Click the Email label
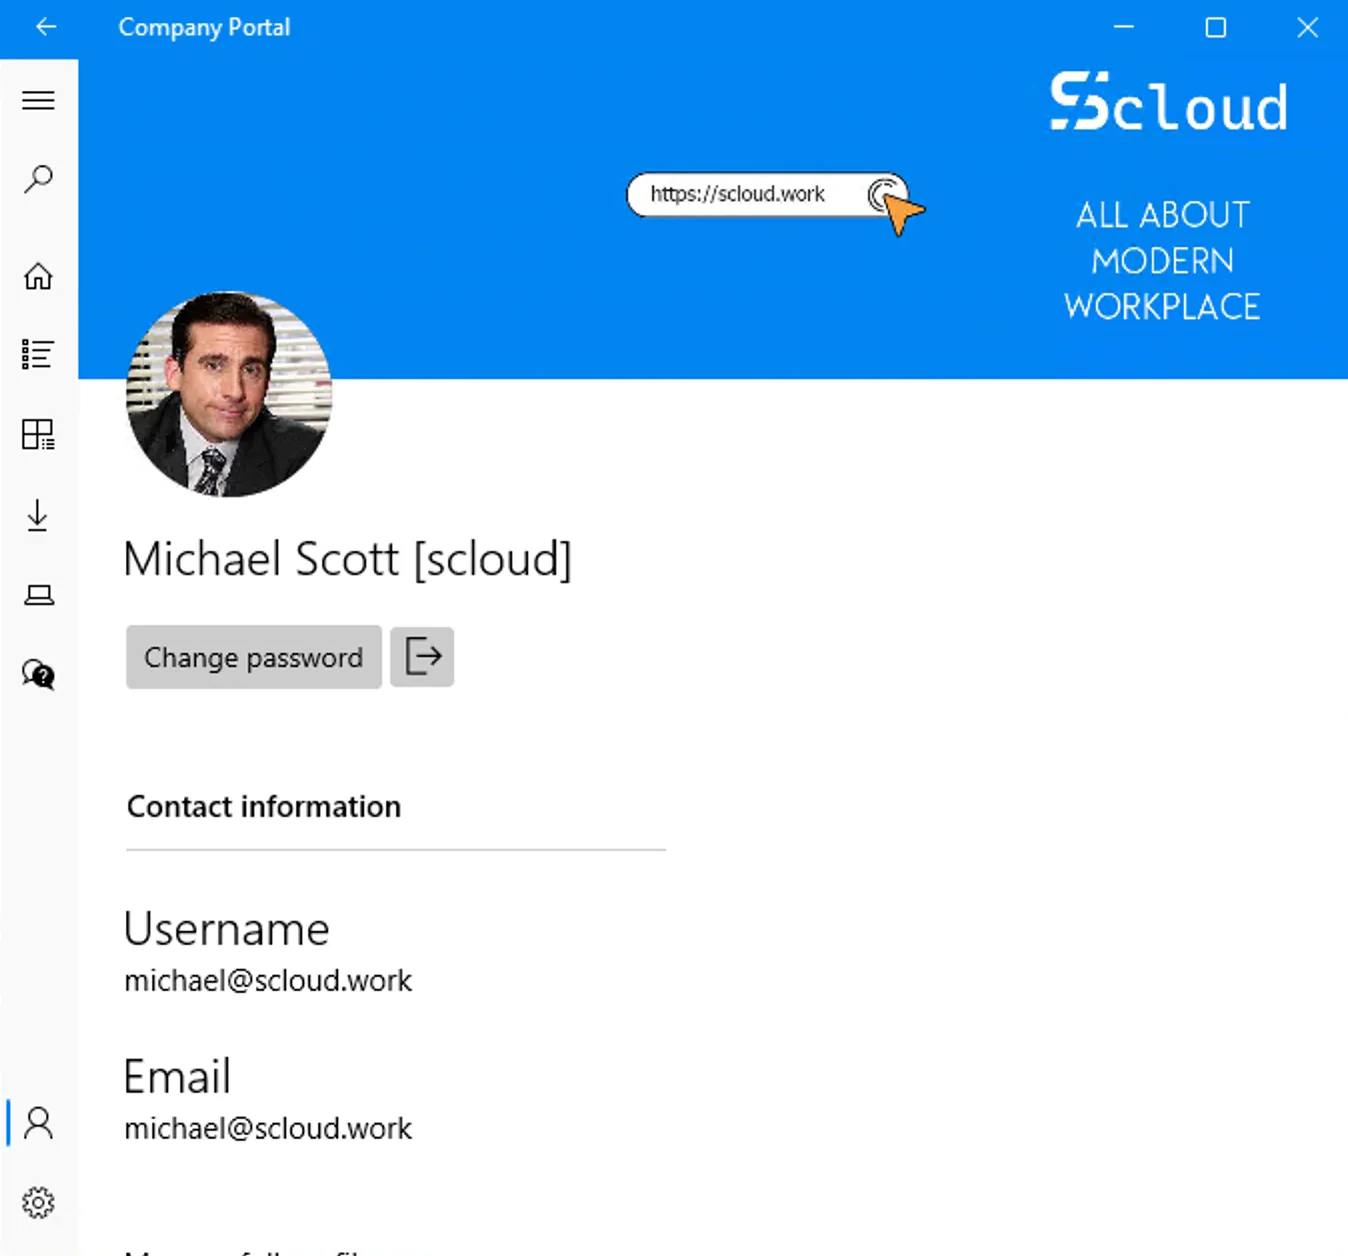This screenshot has width=1348, height=1256. 177,1077
